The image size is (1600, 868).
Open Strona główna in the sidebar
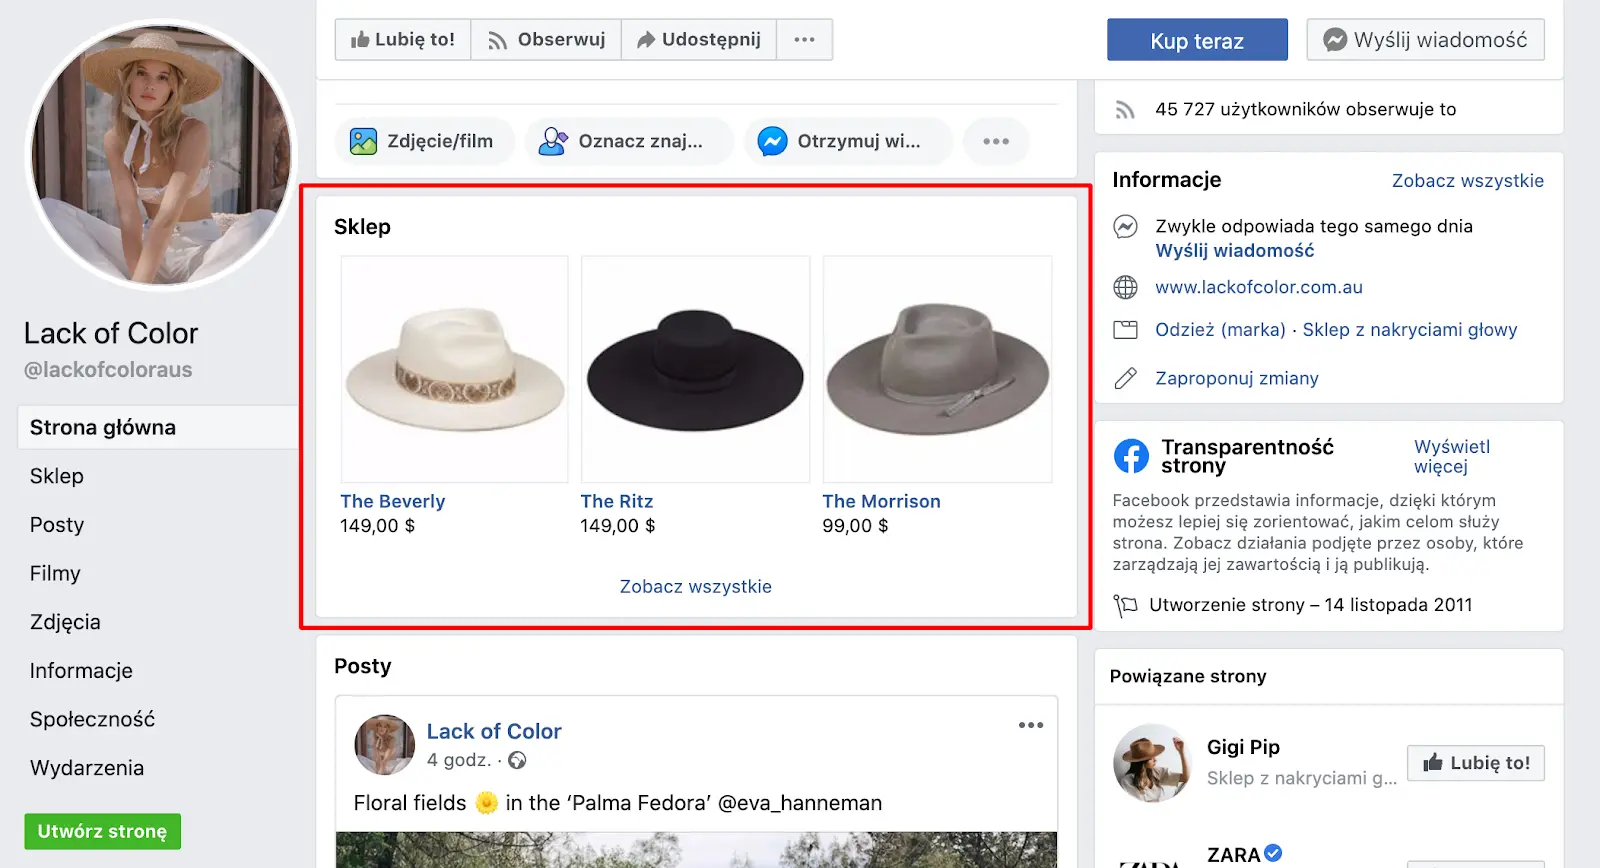point(158,427)
